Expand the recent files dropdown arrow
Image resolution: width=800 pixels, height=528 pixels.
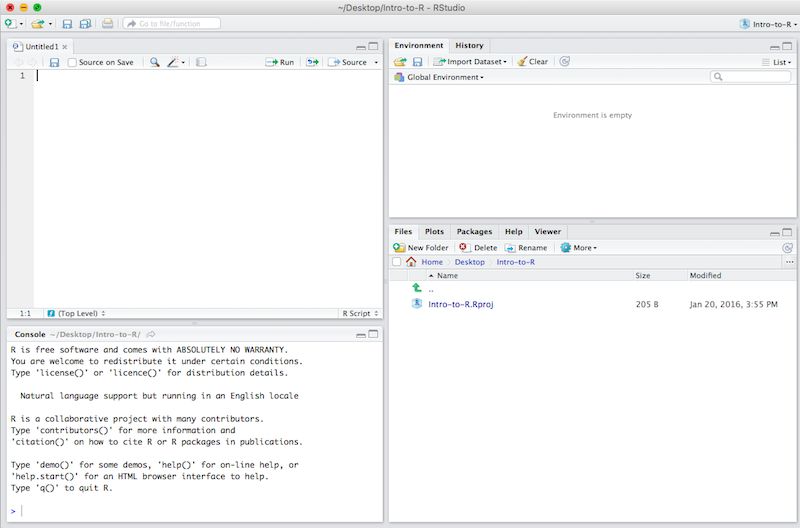[51, 24]
